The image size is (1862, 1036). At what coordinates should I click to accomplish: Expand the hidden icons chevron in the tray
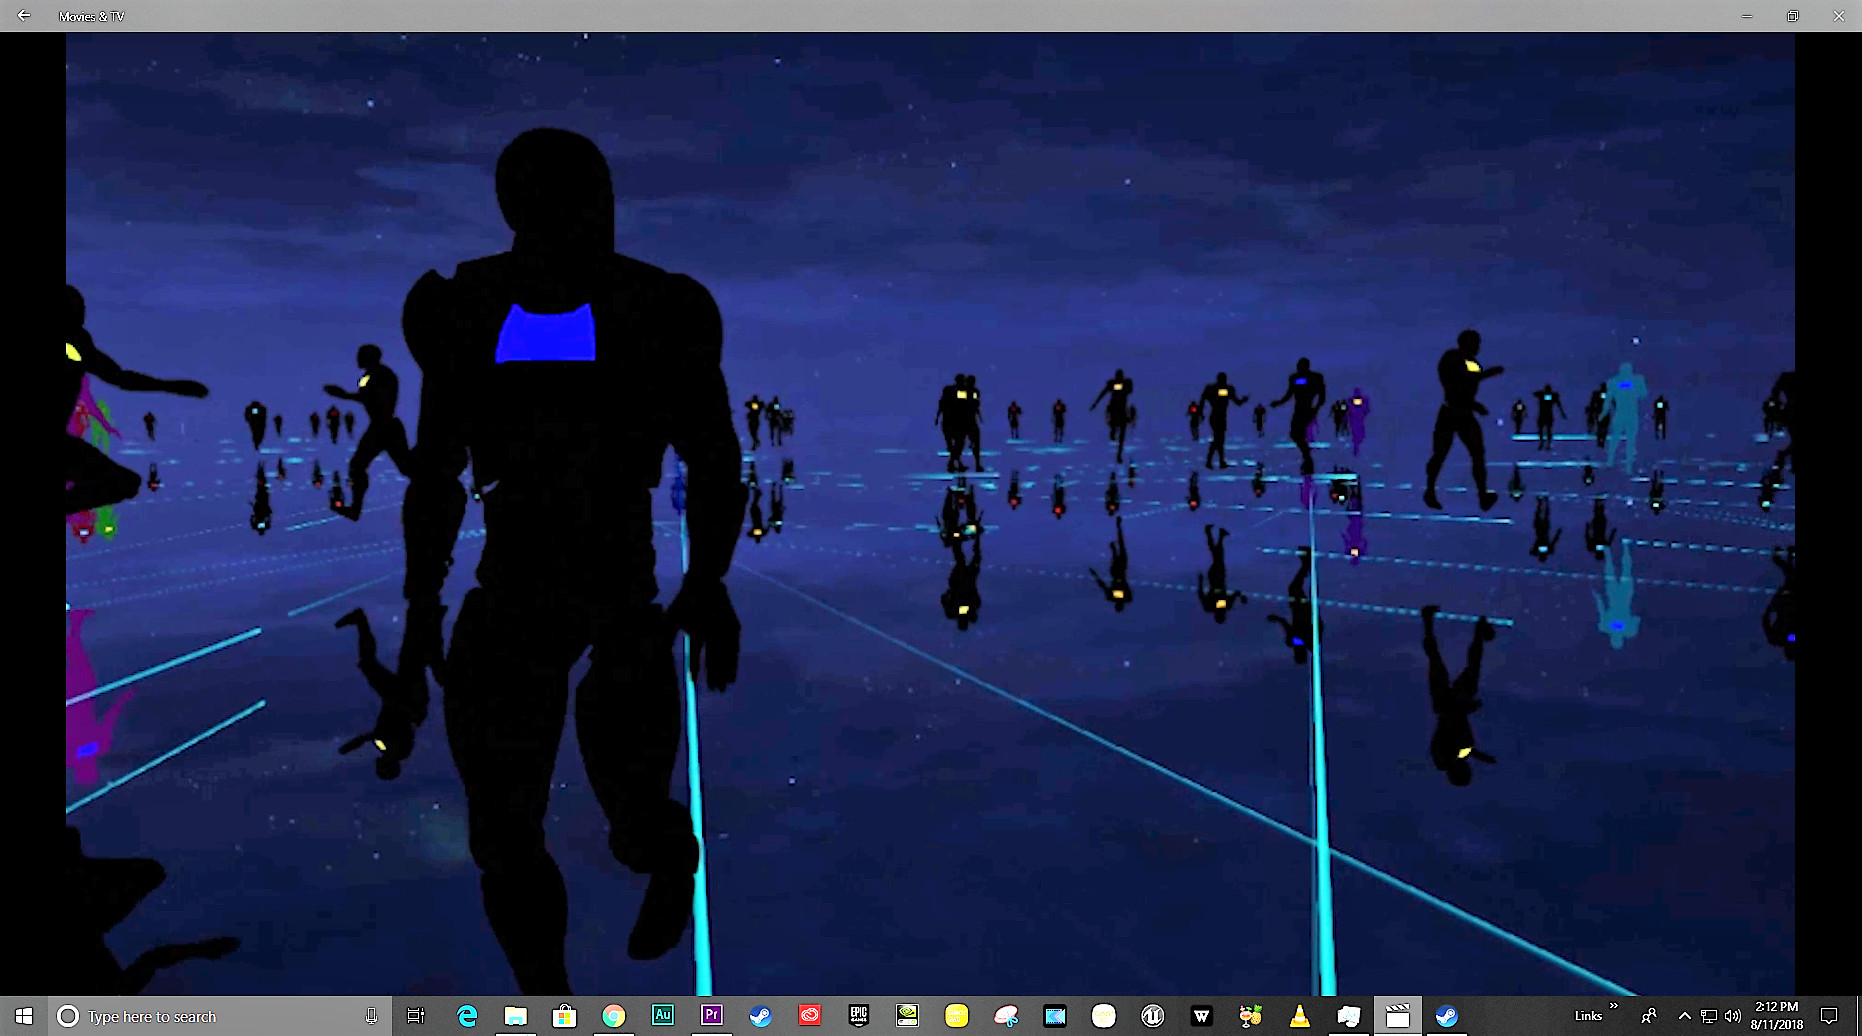pyautogui.click(x=1685, y=1015)
